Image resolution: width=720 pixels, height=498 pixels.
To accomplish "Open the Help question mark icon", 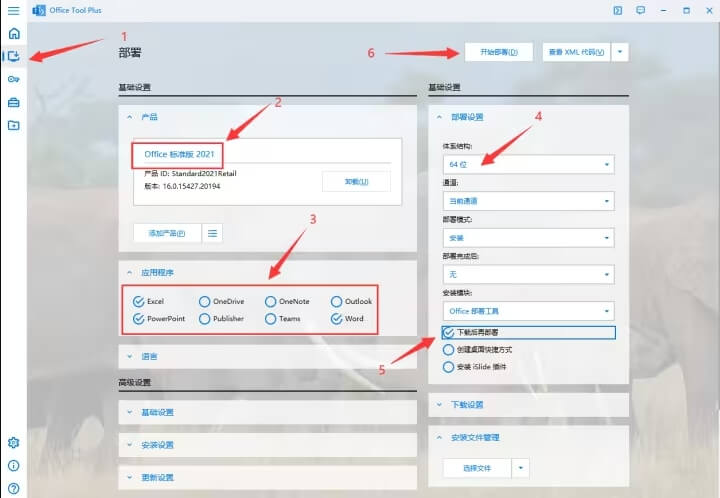I will tap(14, 488).
